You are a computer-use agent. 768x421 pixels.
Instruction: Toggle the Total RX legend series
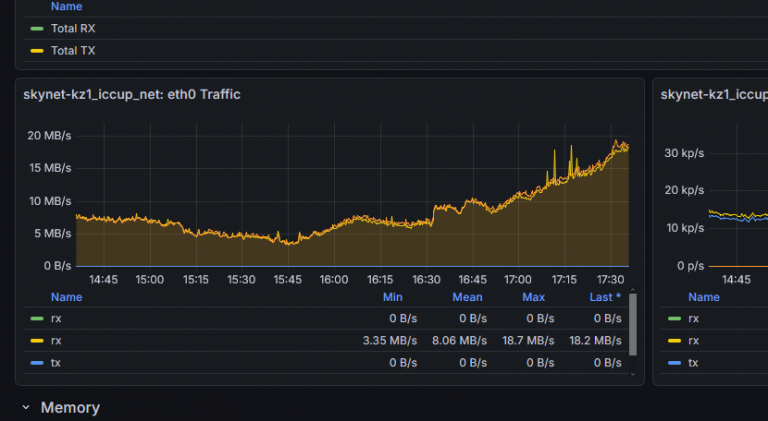click(x=73, y=28)
